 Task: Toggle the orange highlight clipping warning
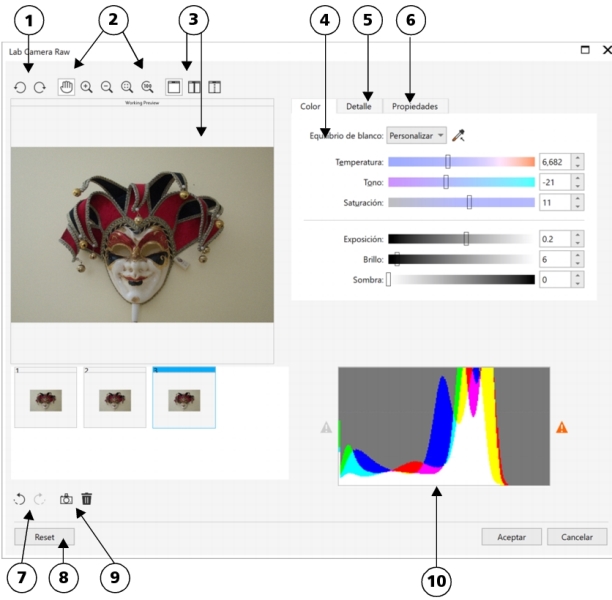[562, 427]
